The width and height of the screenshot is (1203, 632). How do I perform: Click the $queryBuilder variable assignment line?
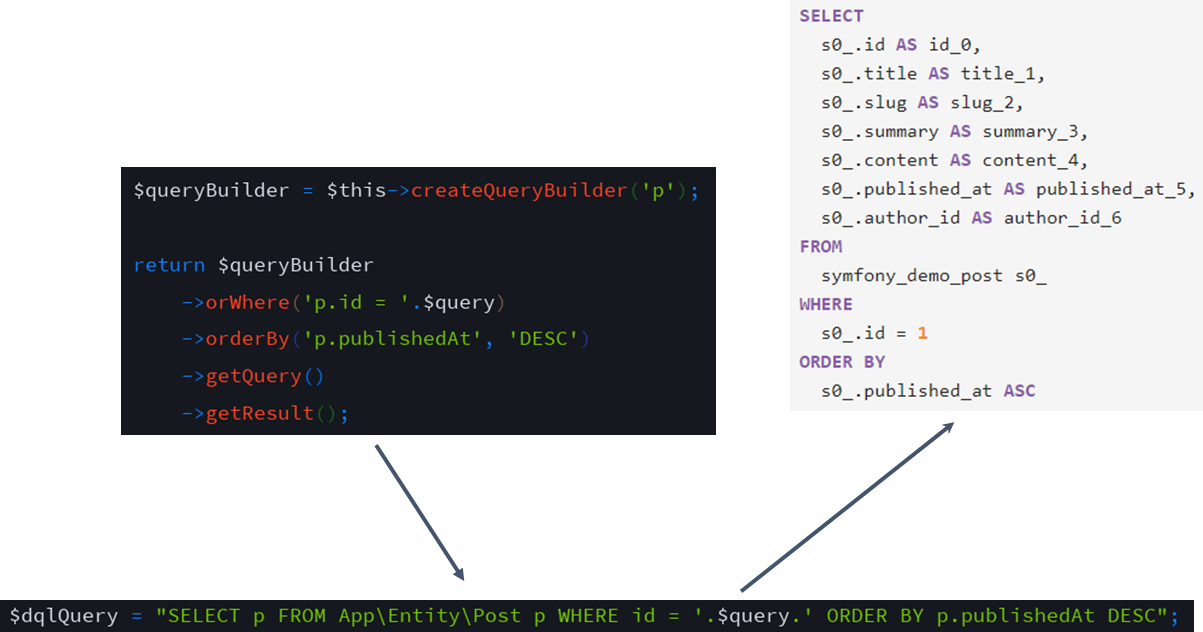click(x=416, y=190)
